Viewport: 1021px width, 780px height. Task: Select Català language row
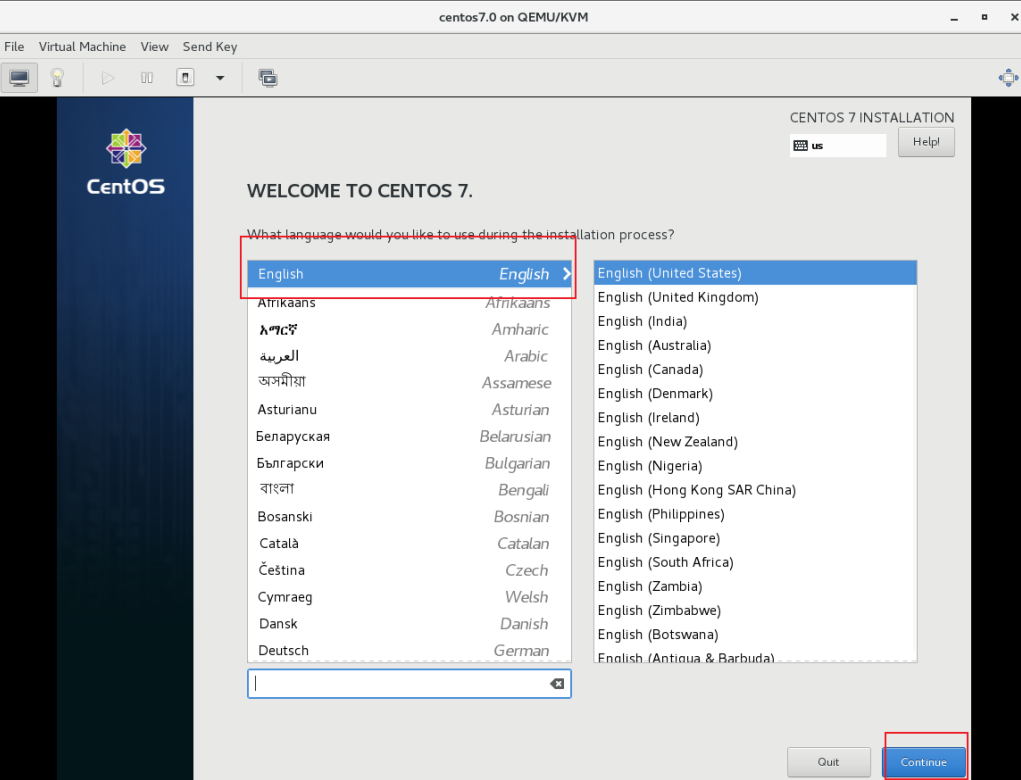410,543
